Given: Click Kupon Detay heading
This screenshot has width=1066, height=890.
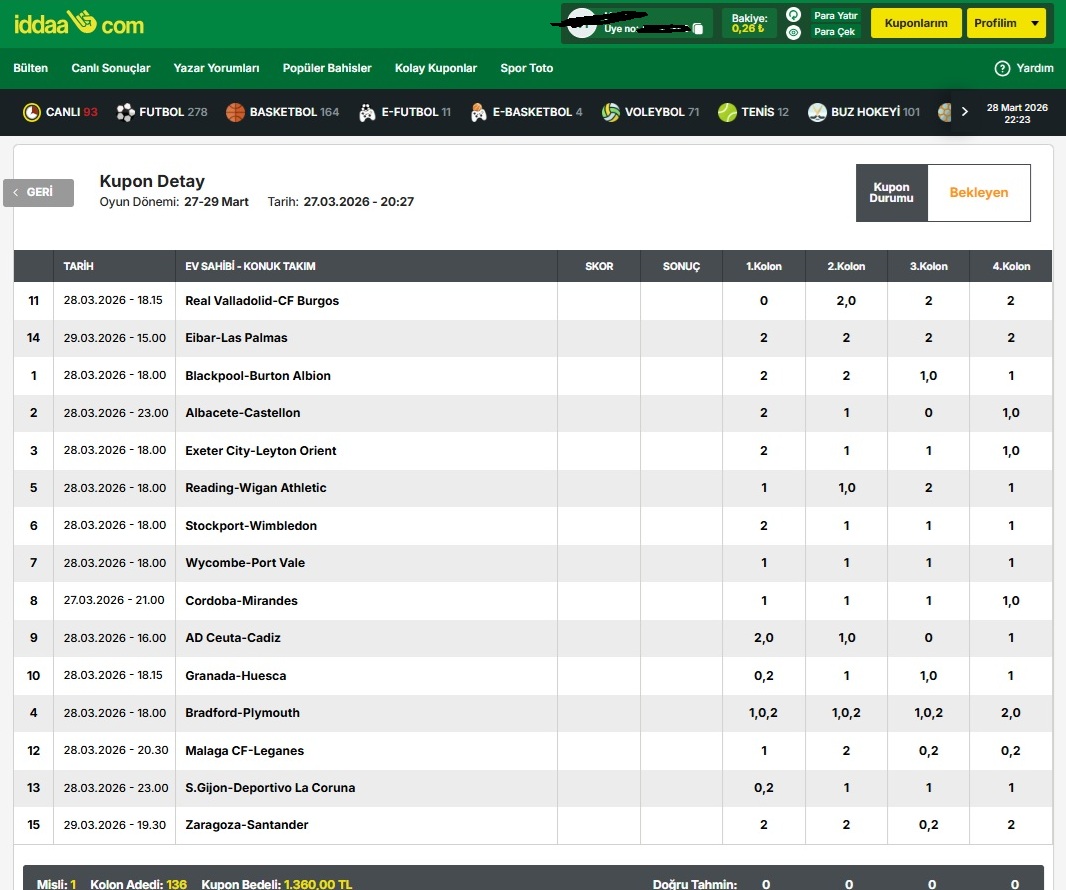Looking at the screenshot, I should [152, 182].
